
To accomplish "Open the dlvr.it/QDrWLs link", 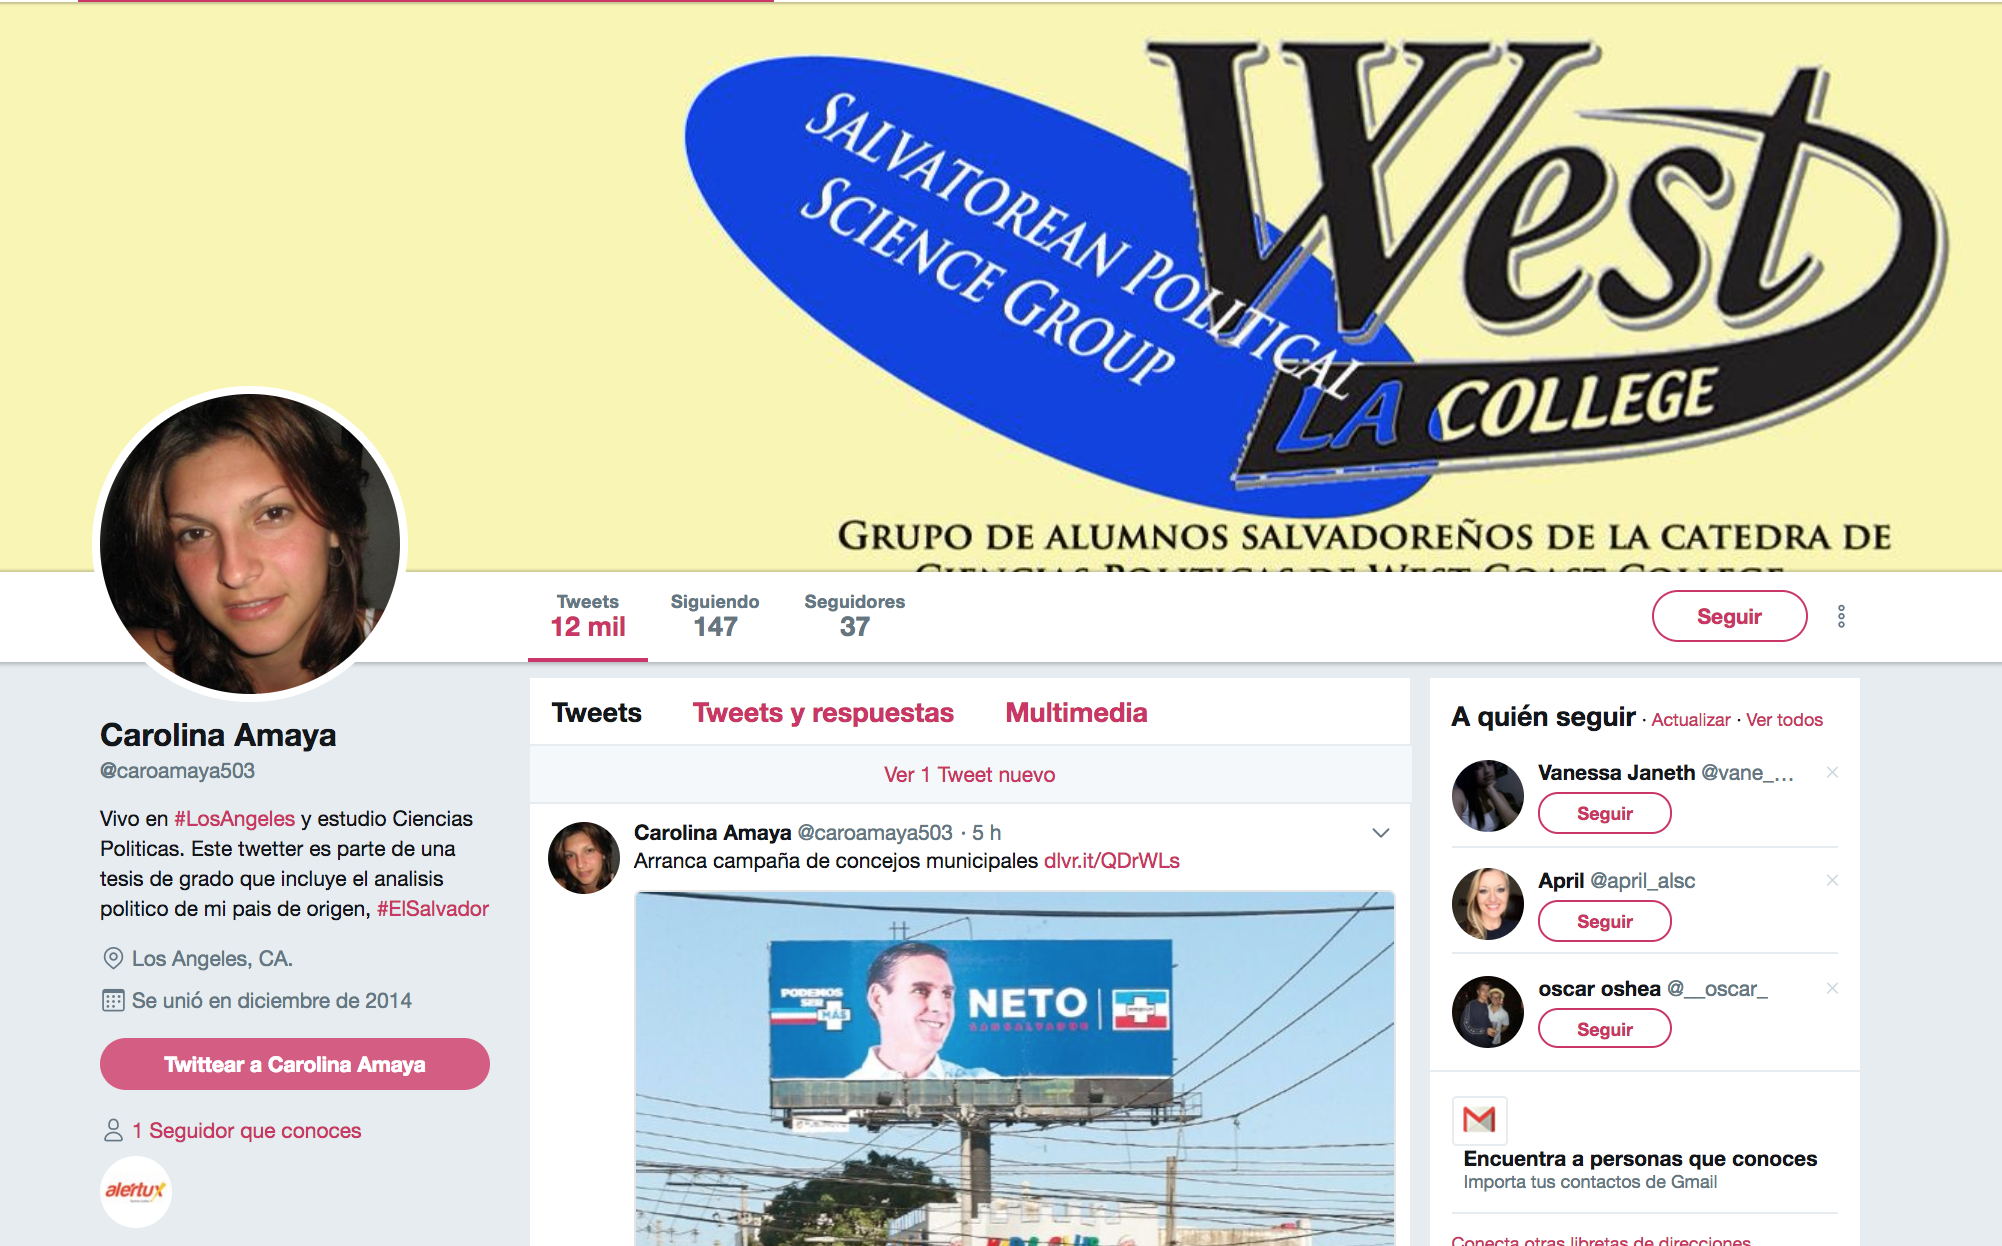I will click(1111, 861).
